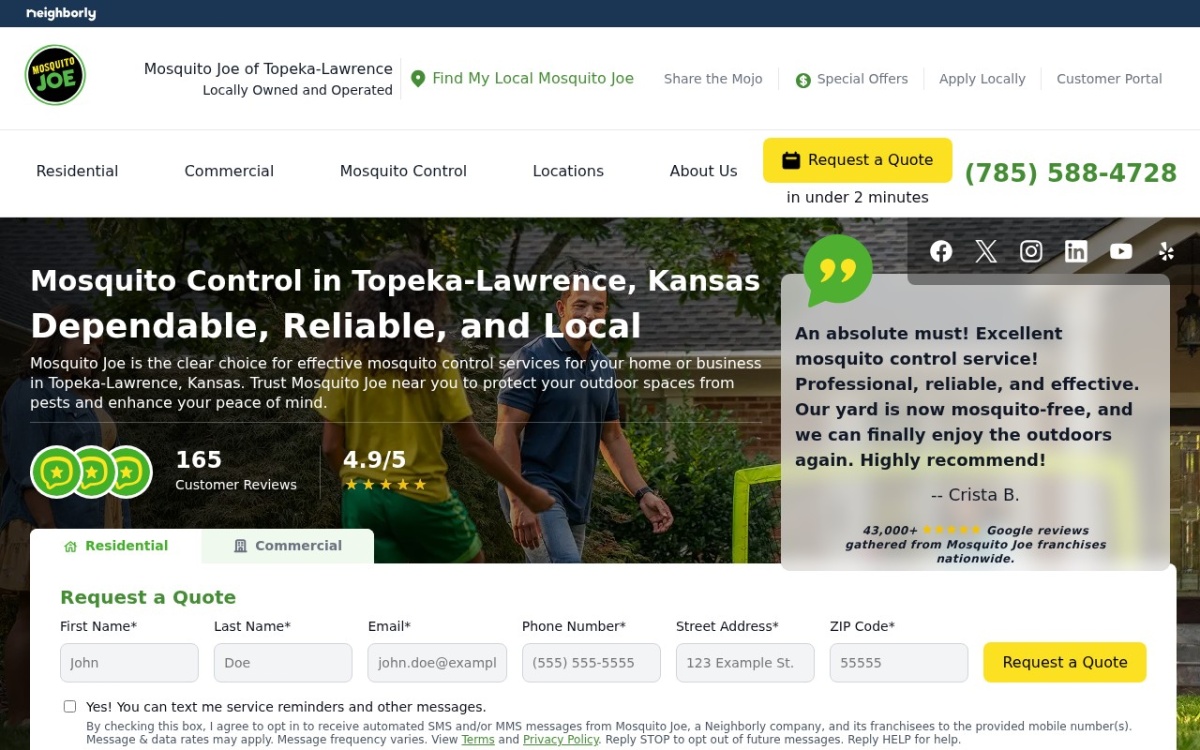The width and height of the screenshot is (1200, 750).
Task: Open the YouTube social icon
Action: pyautogui.click(x=1121, y=251)
